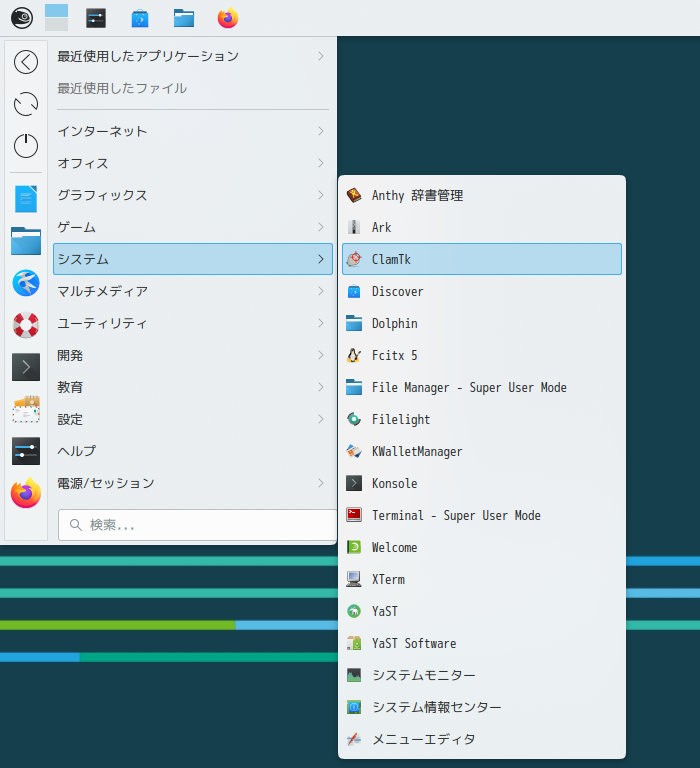Launch Filelight disk usage viewer
Viewport: 700px width, 768px height.
482,419
